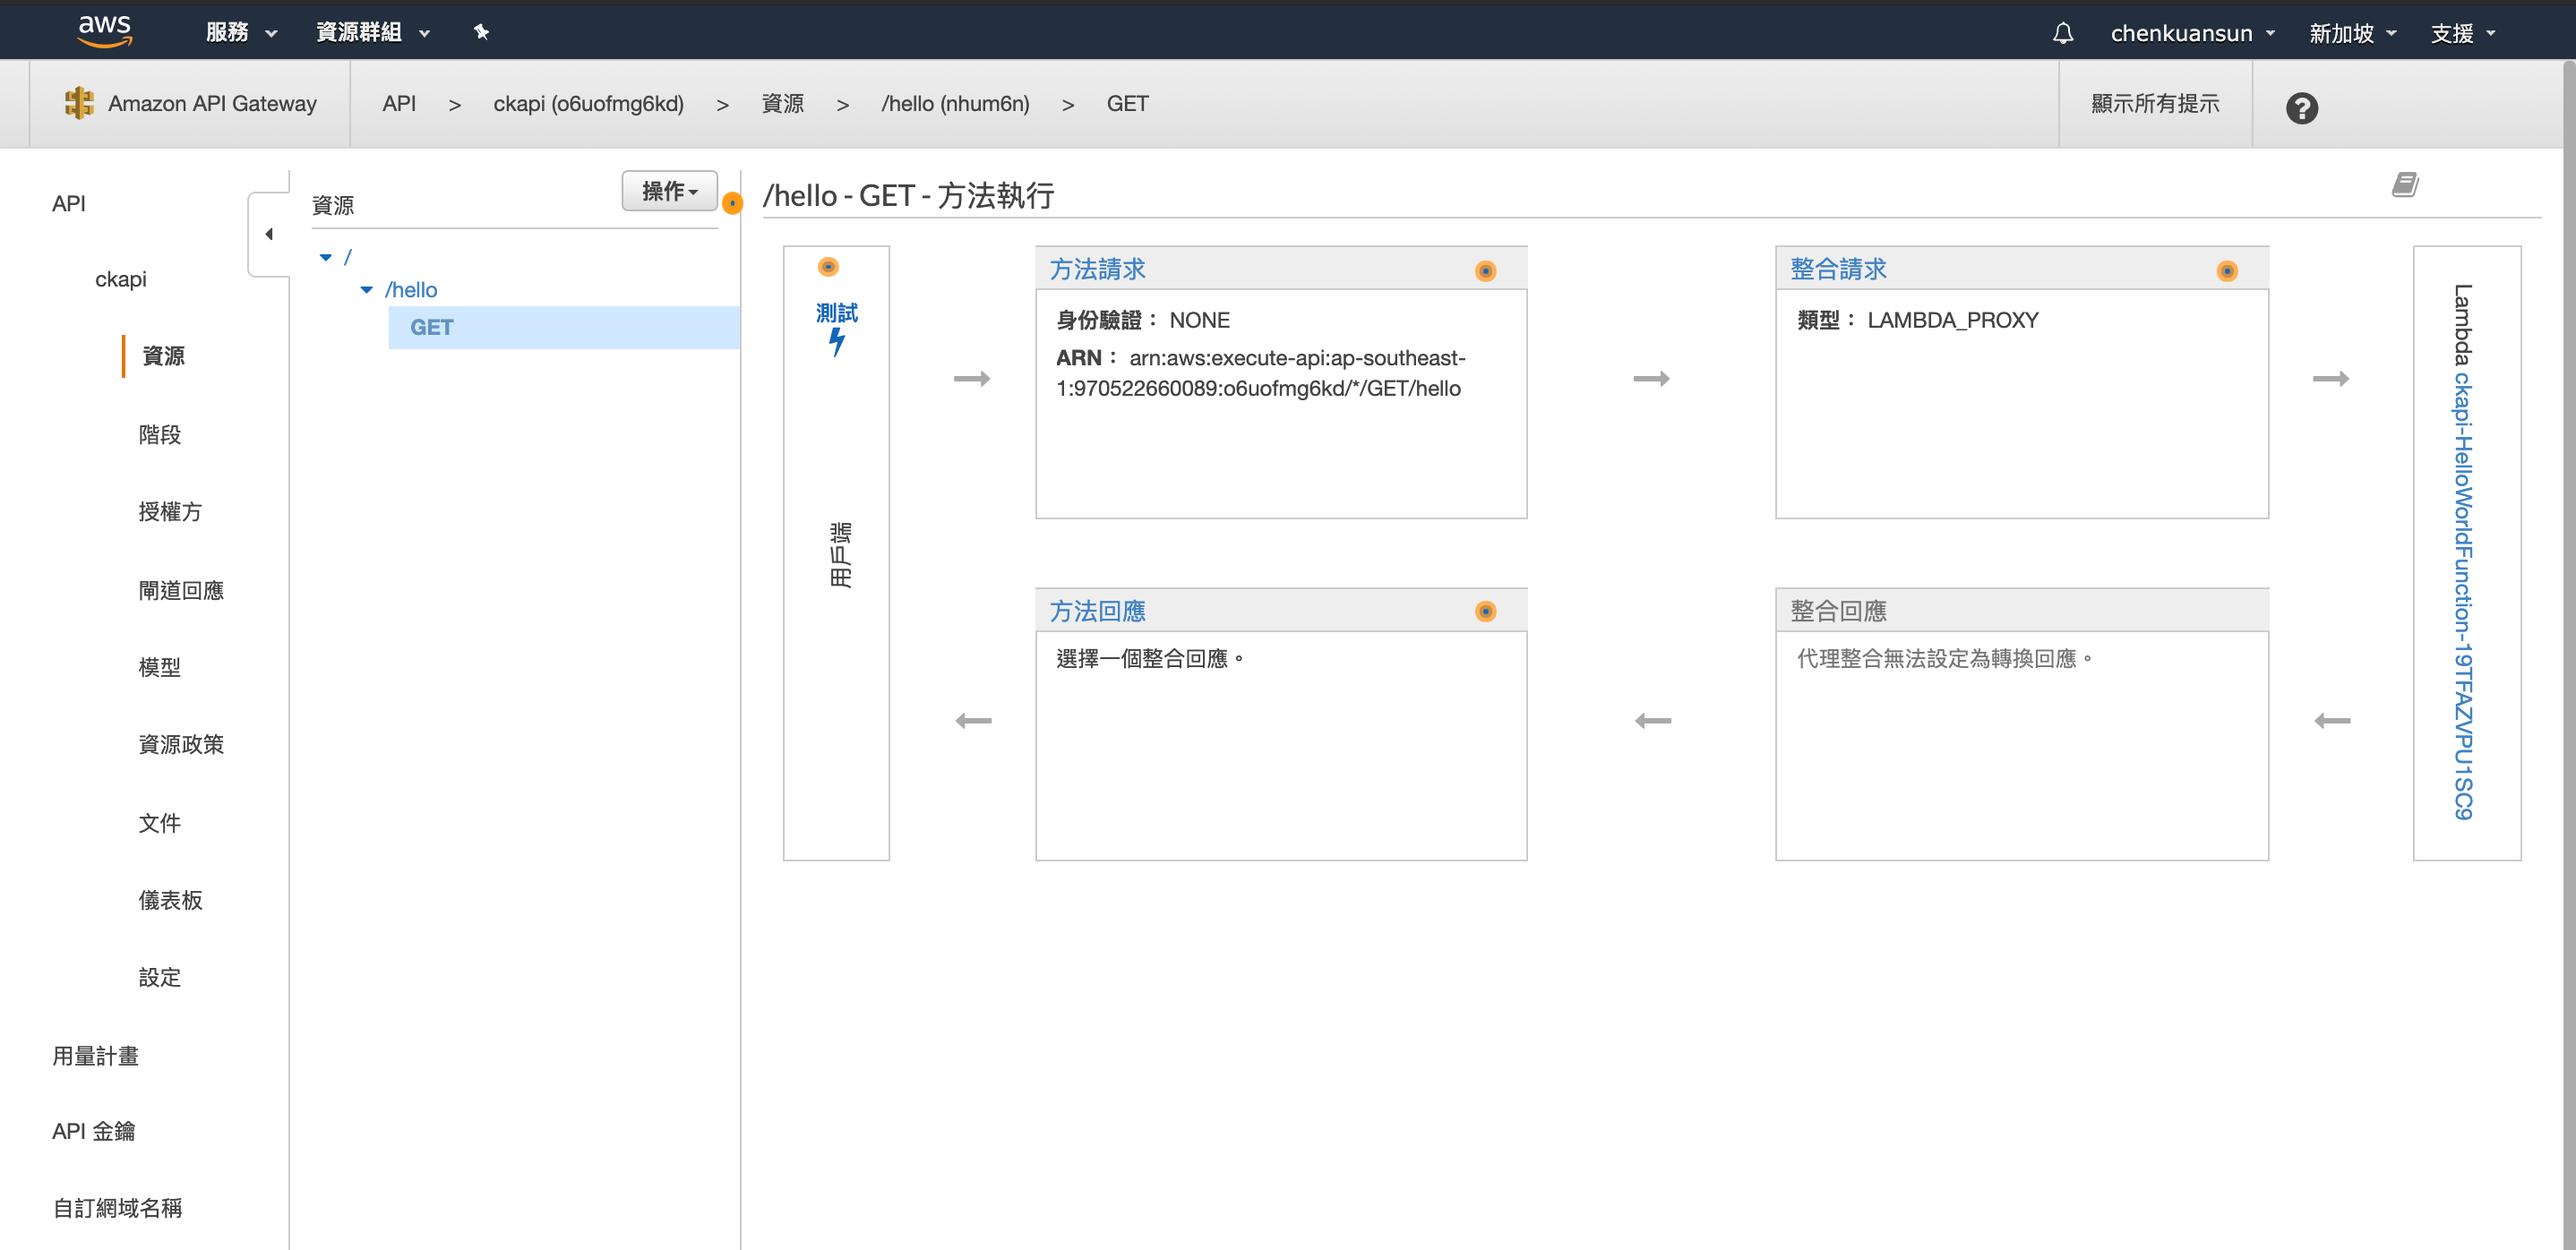Screen dimensions: 2576x1250
Task: Click the AWS logo icon
Action: (104, 31)
